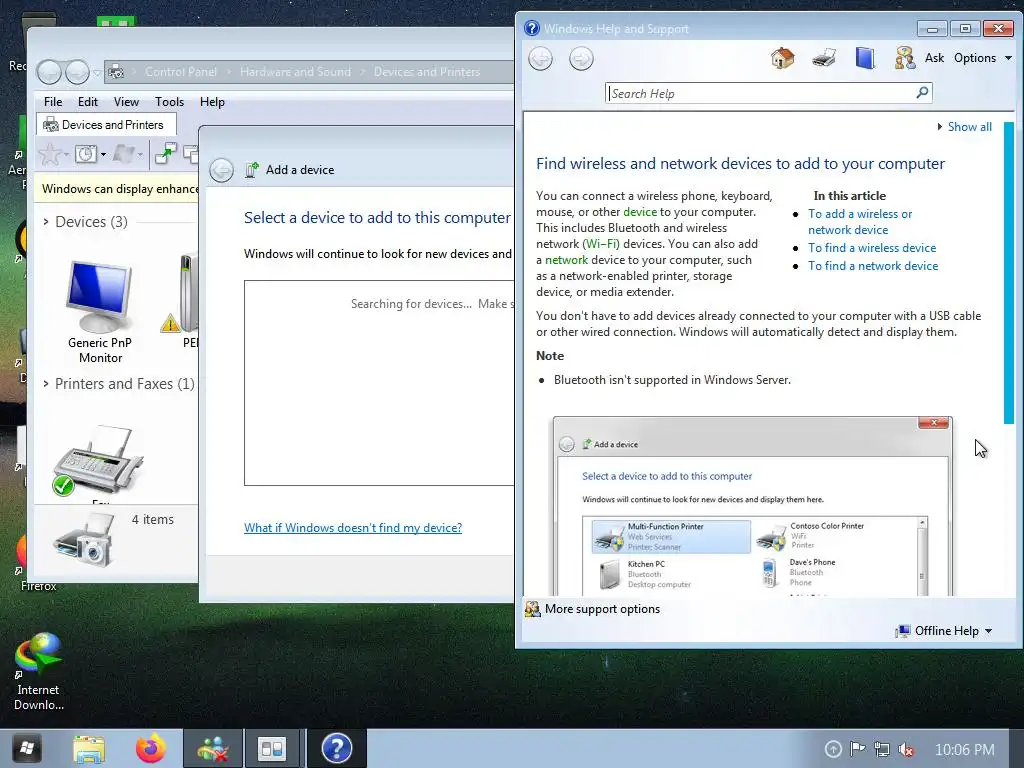Viewport: 1024px width, 768px height.
Task: Open the View menu
Action: pos(126,102)
